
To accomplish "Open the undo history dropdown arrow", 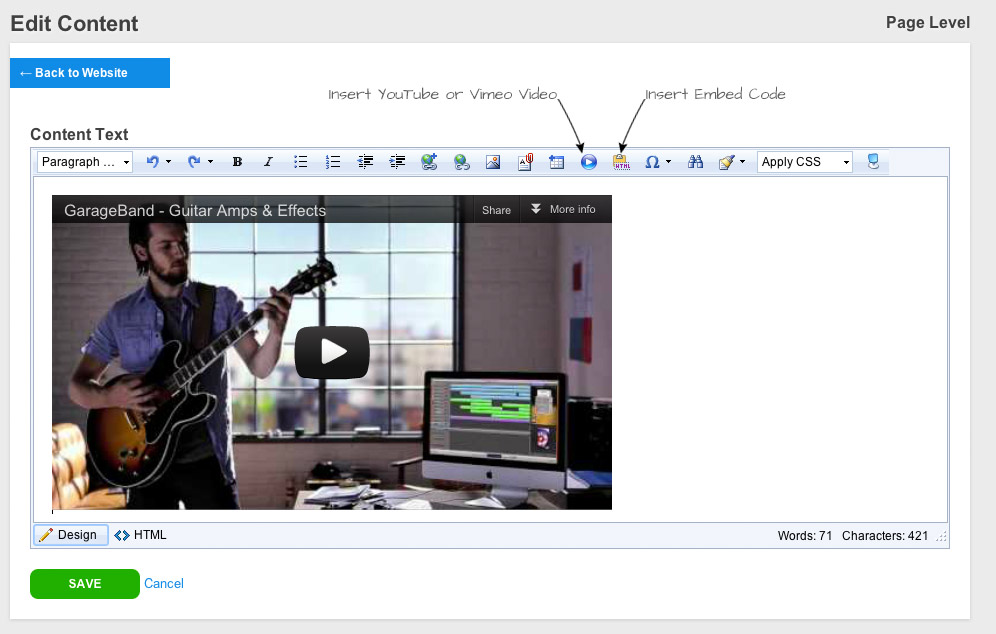I will click(168, 162).
